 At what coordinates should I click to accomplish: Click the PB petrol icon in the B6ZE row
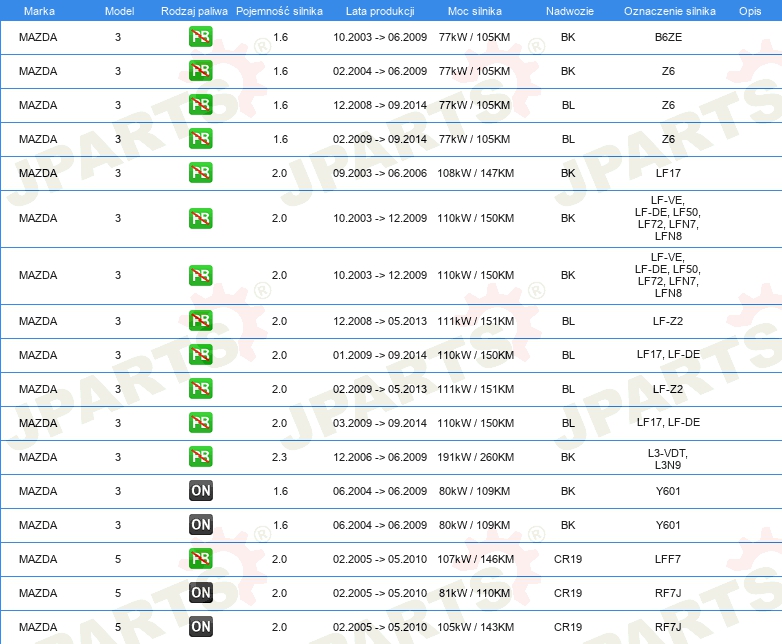(200, 38)
